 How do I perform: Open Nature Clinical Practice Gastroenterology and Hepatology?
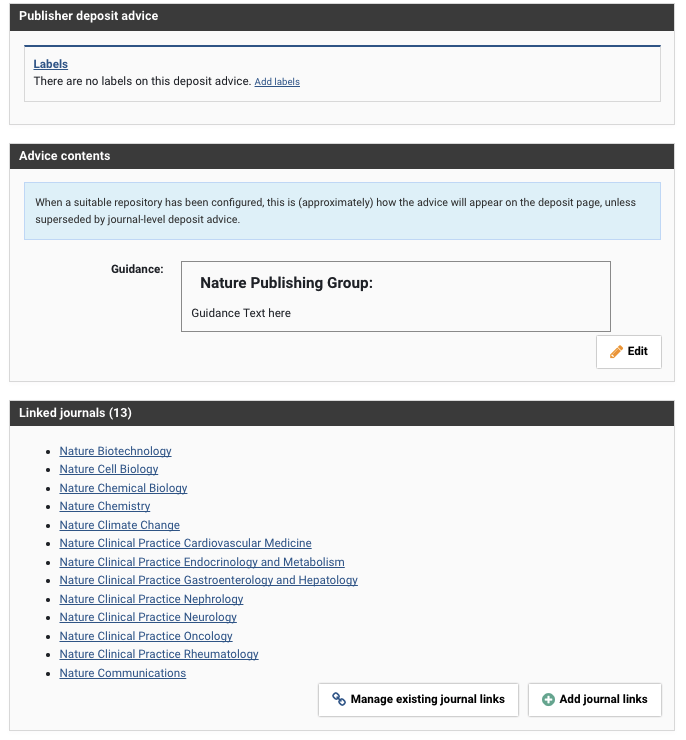(x=208, y=580)
